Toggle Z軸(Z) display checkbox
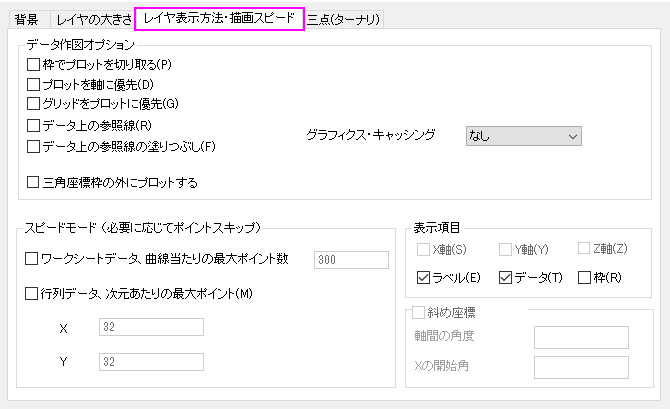Viewport: 670px width, 409px height. [584, 248]
